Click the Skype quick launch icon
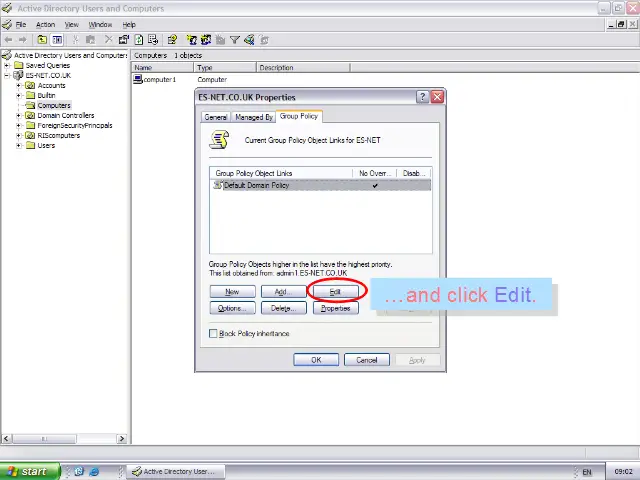 point(79,471)
